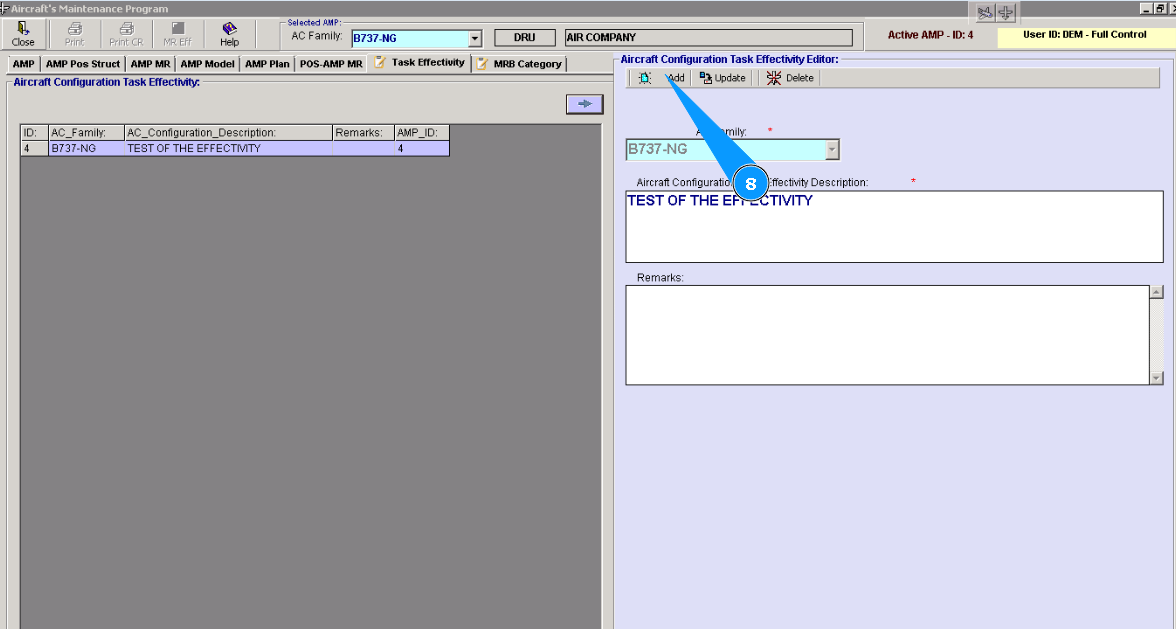Viewport: 1176px width, 630px height.
Task: Select the B737-NG cell in the table row
Action: [x=86, y=148]
